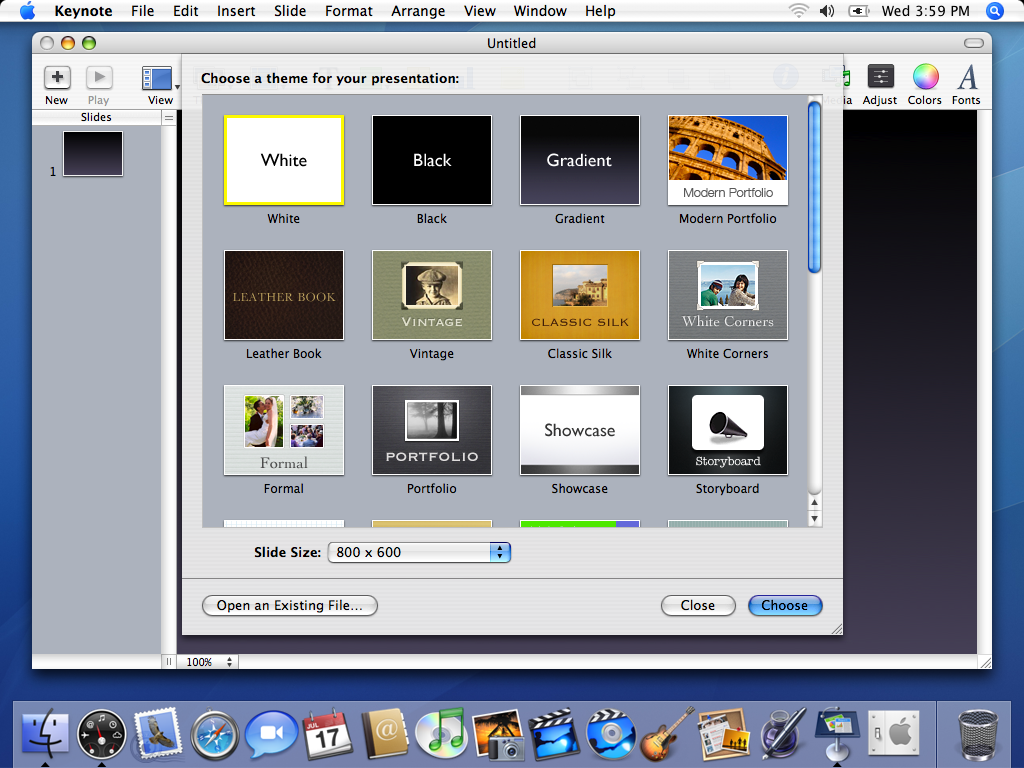Click the scroll up arrow in theme list
This screenshot has width=1024, height=768.
pos(814,503)
